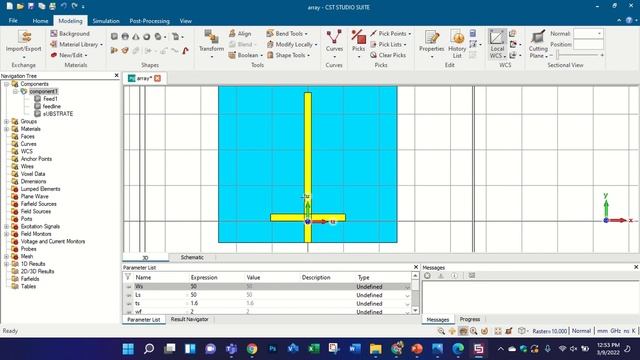Open the Boolean dropdown
The width and height of the screenshot is (640, 360).
coord(246,55)
